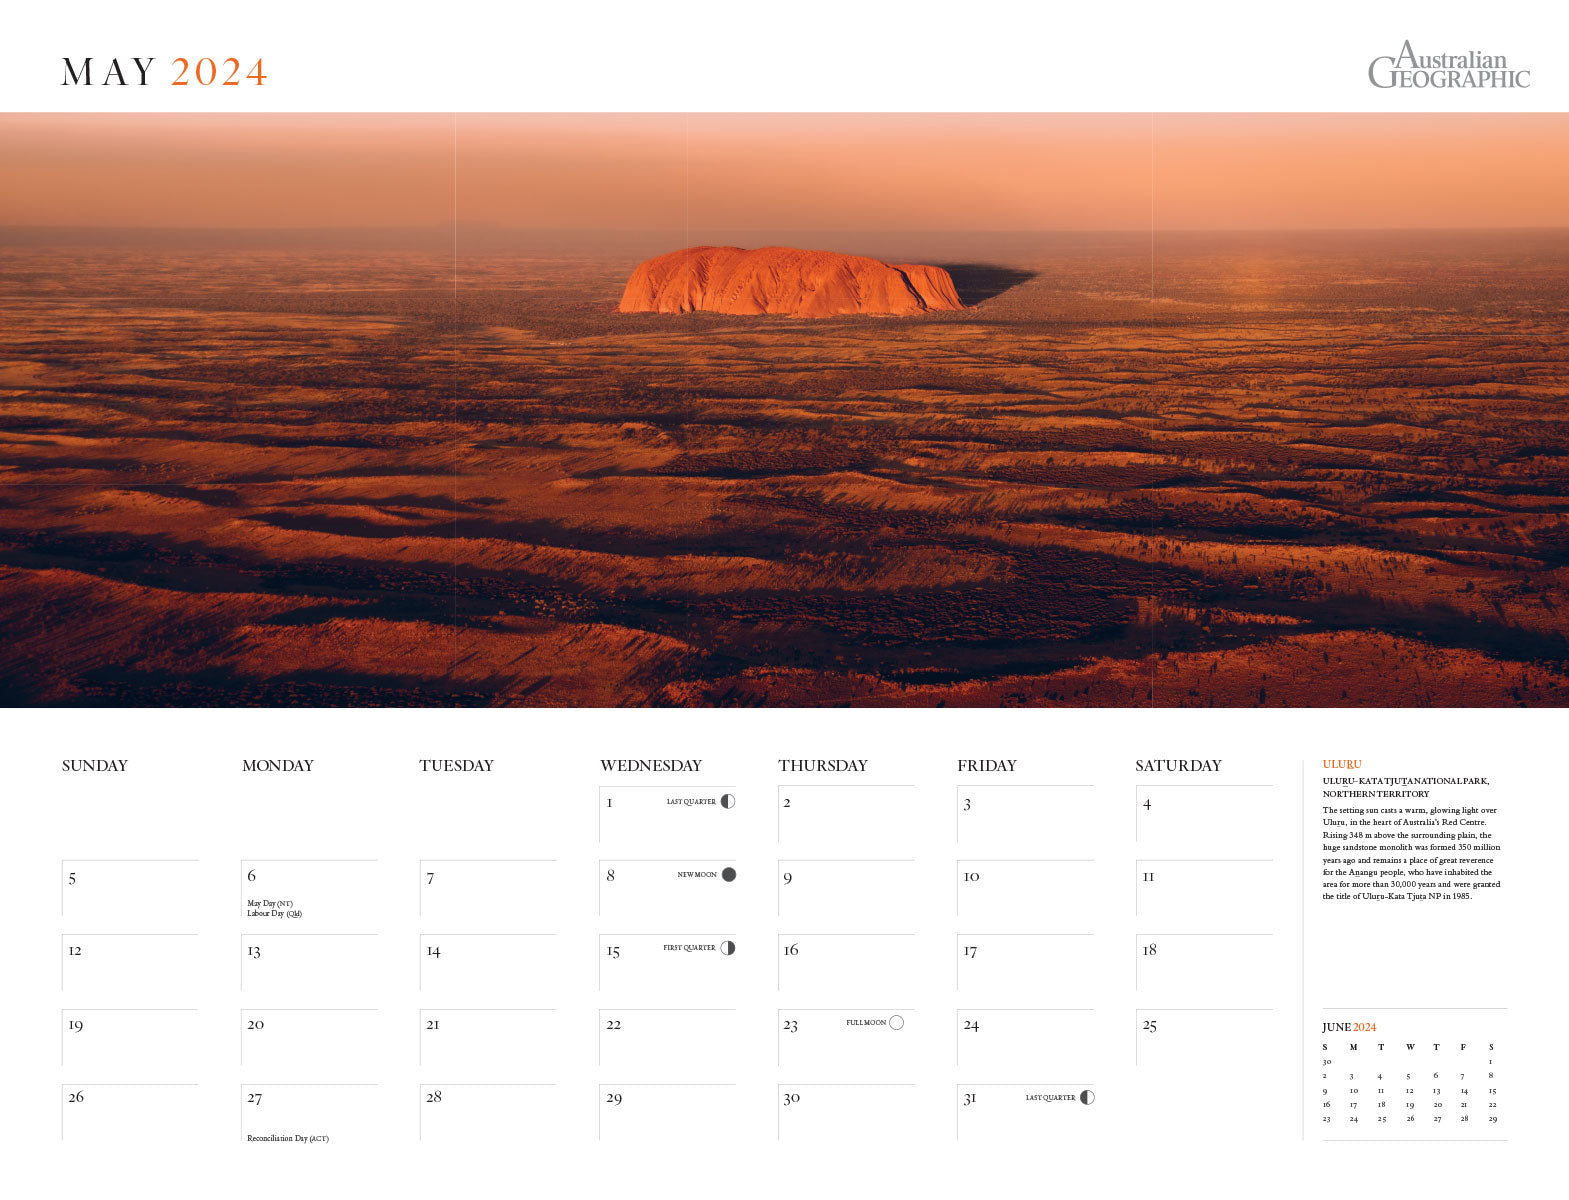
Task: Click the full moon icon on May 23
Action: coord(896,1022)
